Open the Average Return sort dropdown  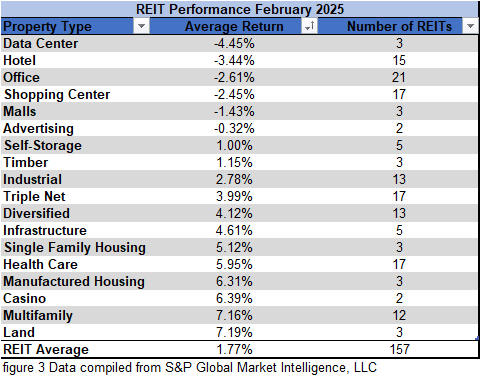click(309, 26)
